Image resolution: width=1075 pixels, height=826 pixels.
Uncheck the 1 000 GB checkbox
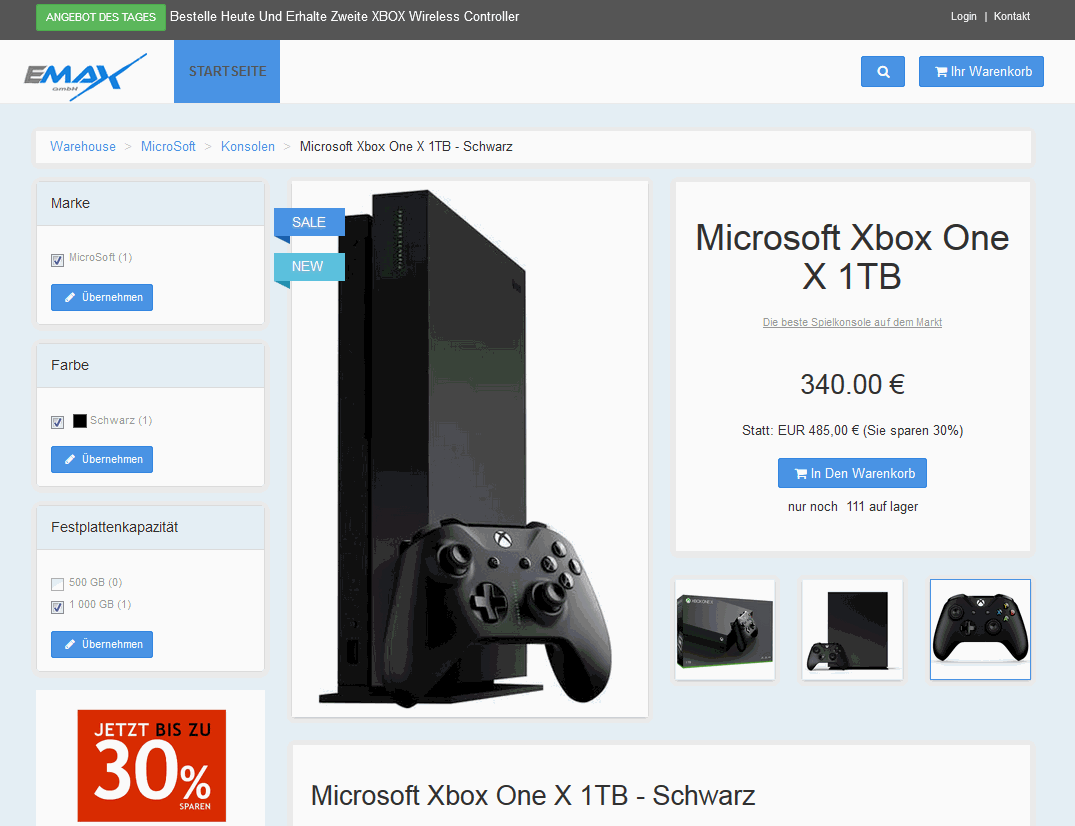[x=58, y=607]
